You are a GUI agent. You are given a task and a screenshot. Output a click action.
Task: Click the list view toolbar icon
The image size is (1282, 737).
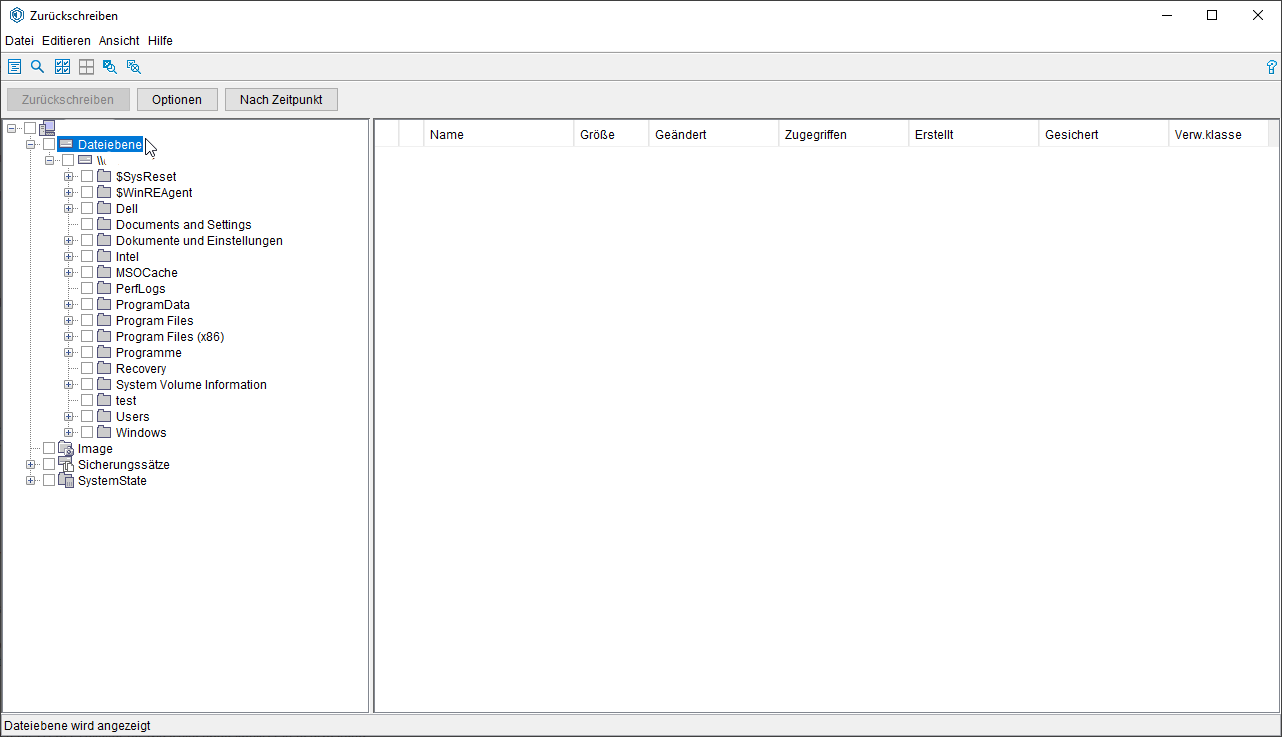14,67
